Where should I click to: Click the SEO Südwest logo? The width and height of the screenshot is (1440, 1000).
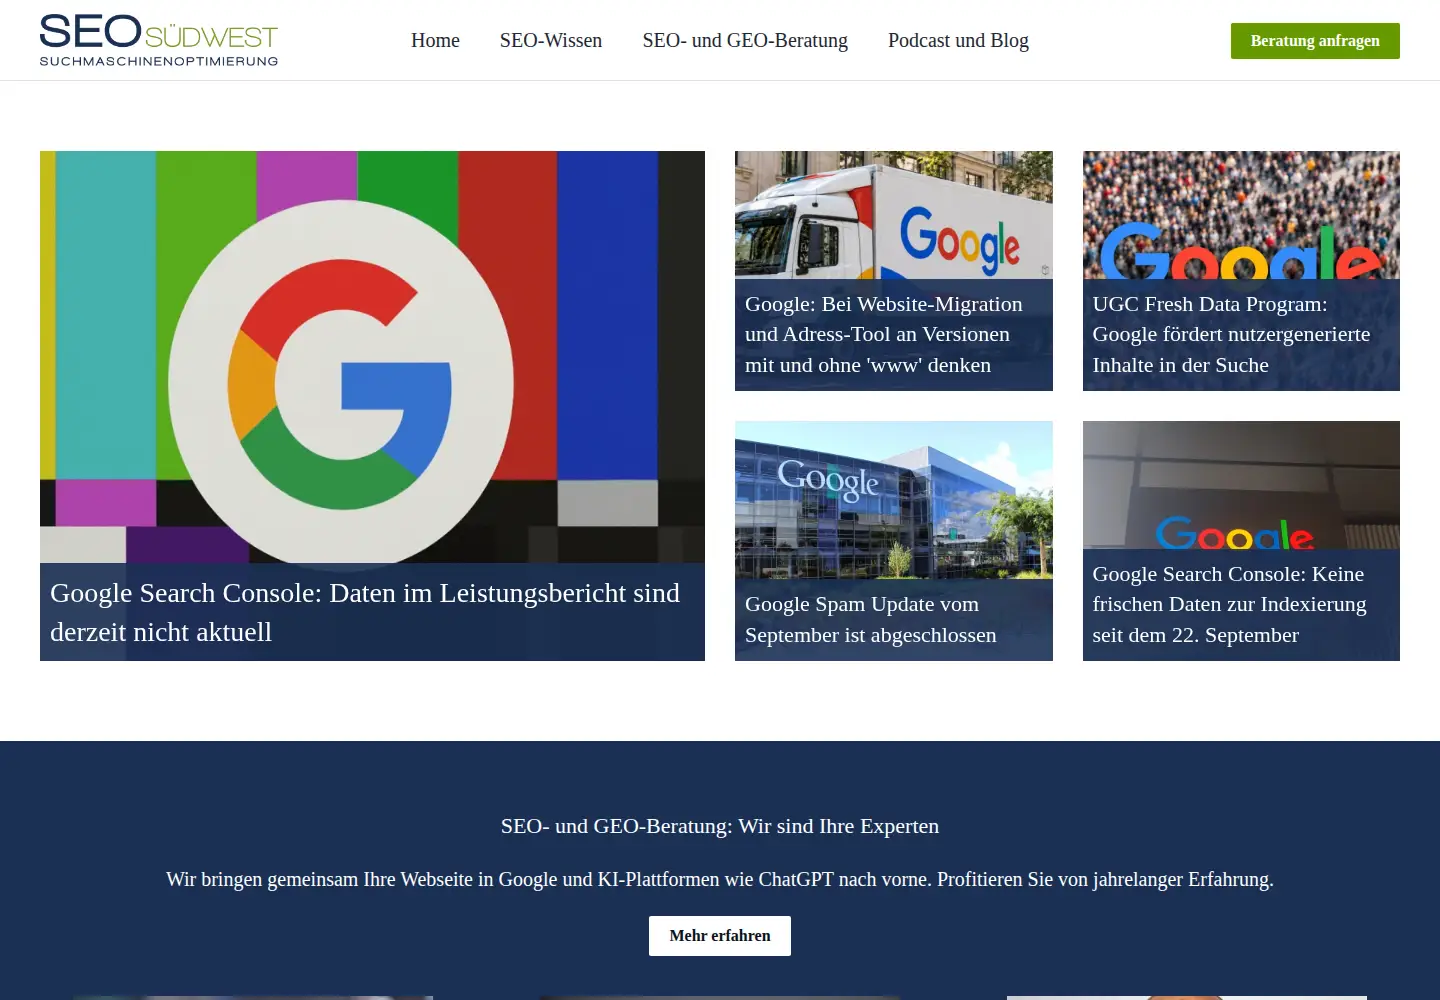159,40
